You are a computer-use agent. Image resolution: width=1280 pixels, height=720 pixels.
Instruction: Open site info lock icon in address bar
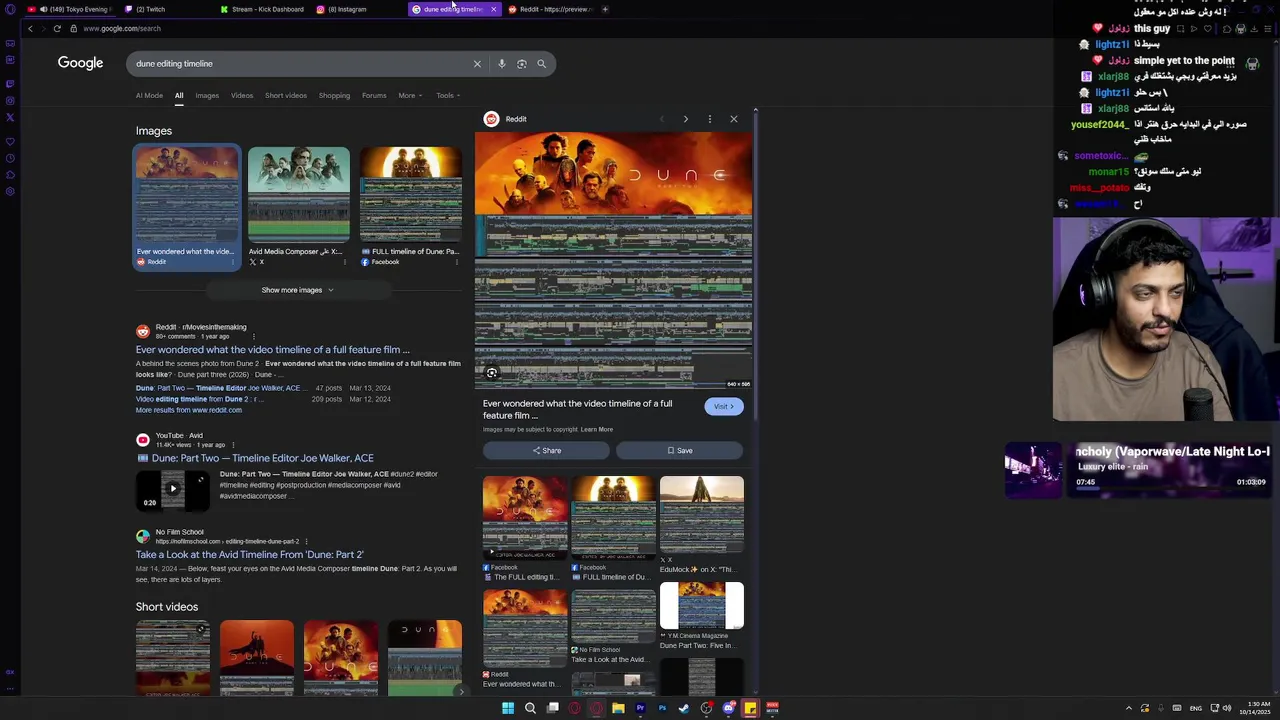(x=73, y=29)
